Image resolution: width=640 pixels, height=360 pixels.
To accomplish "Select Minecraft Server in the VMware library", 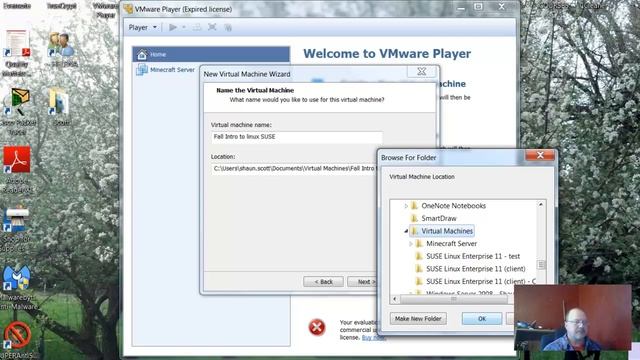I will [x=172, y=70].
